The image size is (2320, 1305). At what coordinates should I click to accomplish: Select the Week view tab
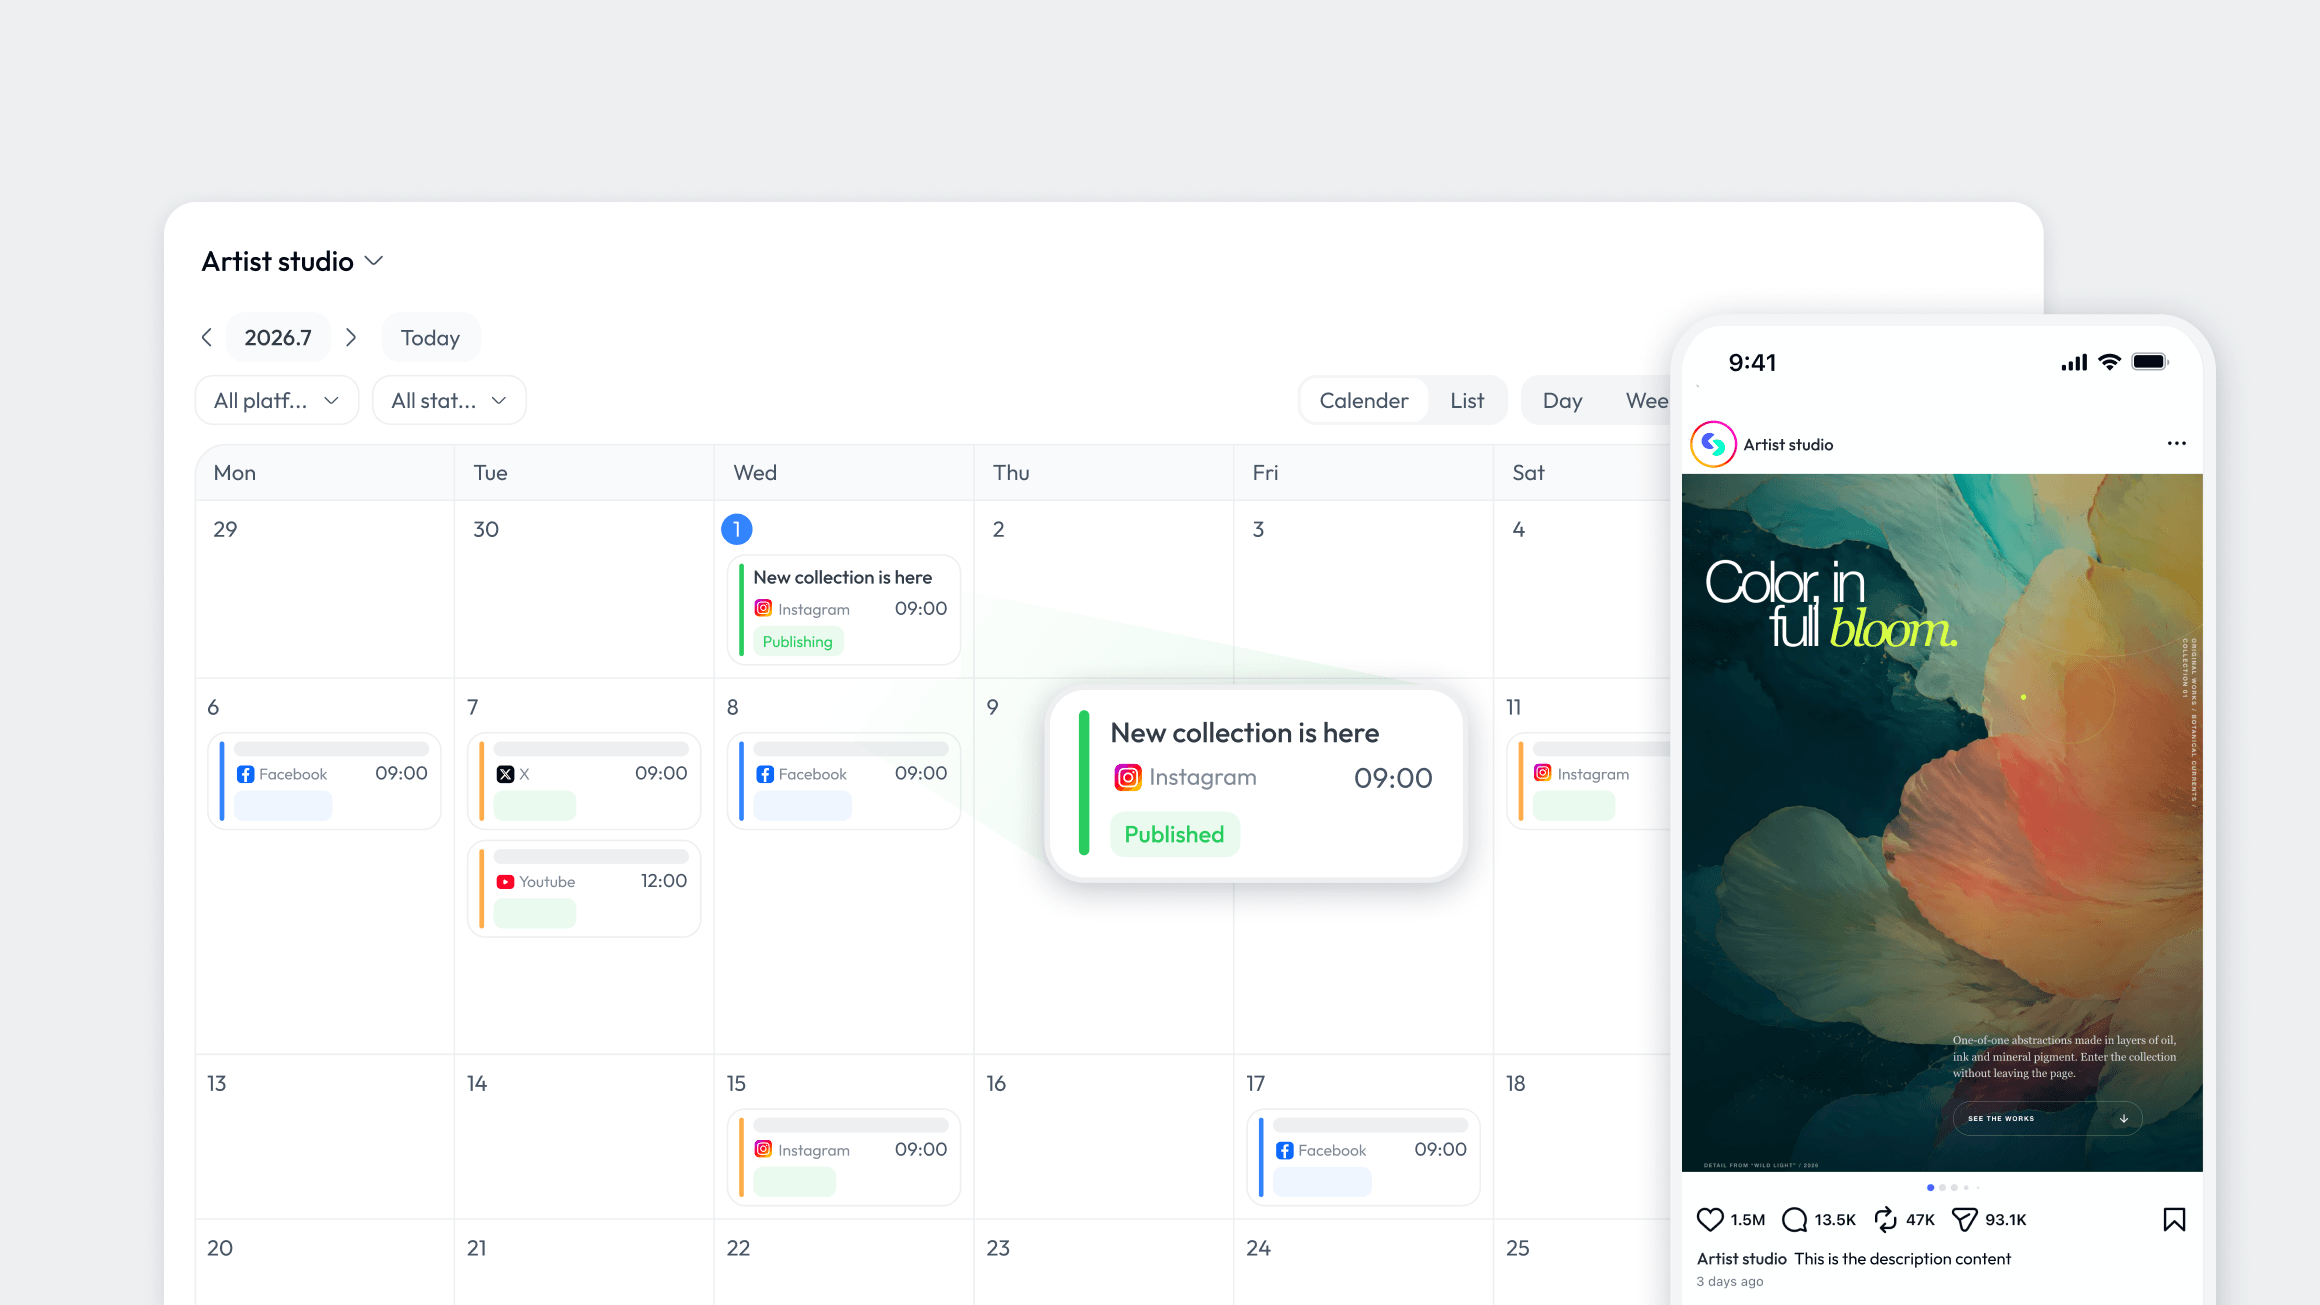click(x=1646, y=400)
